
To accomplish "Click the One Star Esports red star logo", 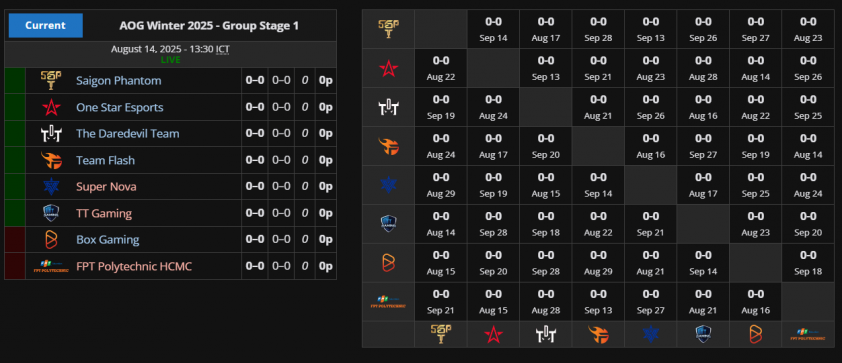I will [x=51, y=107].
